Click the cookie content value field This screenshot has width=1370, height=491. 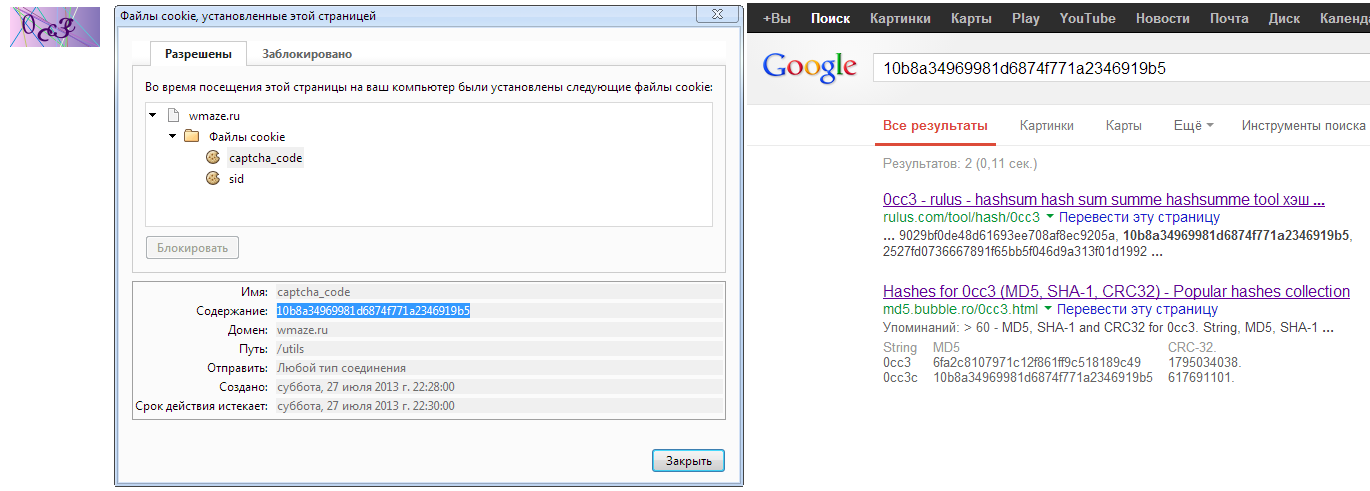coord(499,311)
